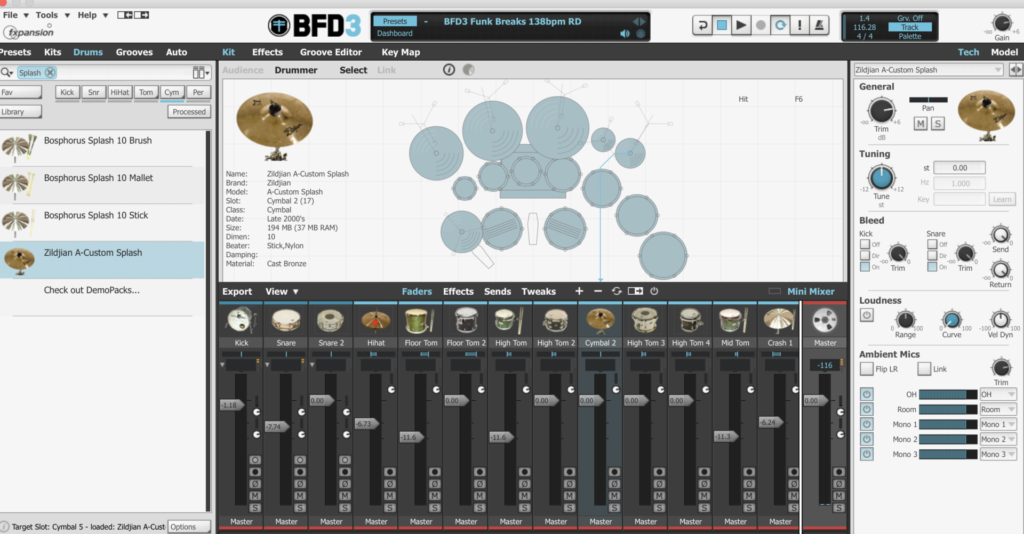Click the Master channel reel icon

coord(825,321)
